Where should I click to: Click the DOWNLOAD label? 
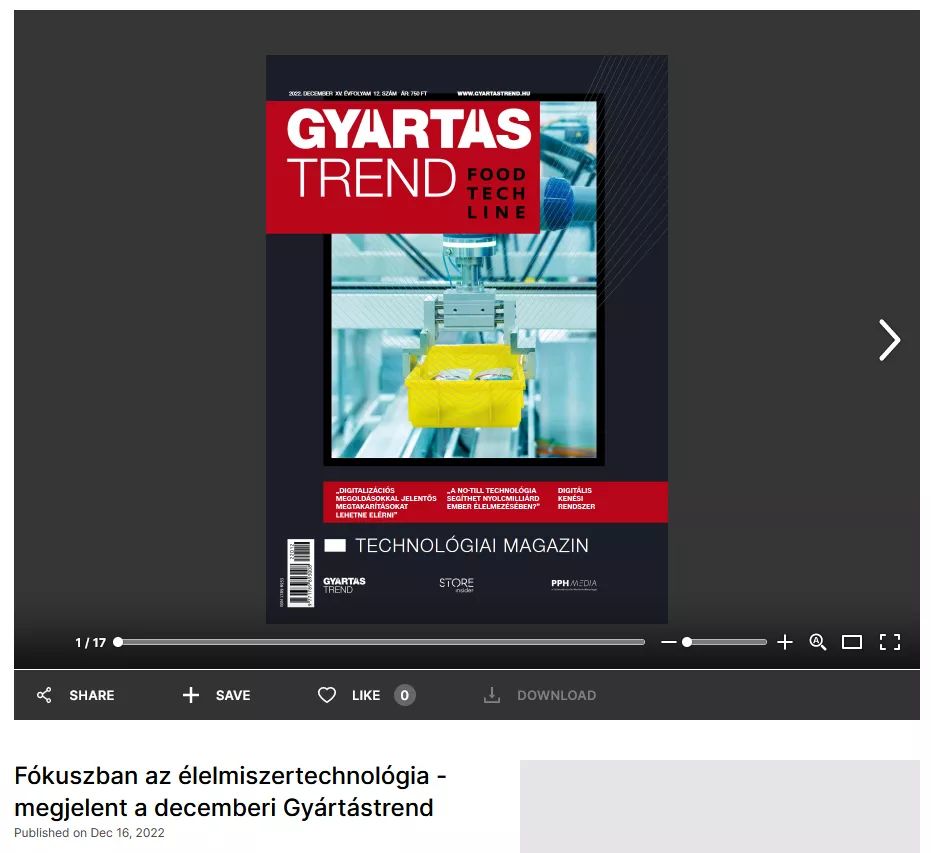click(x=556, y=695)
